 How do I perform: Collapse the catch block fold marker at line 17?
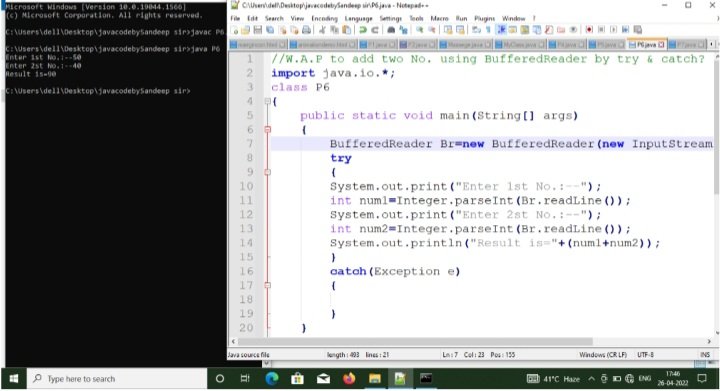click(x=268, y=285)
